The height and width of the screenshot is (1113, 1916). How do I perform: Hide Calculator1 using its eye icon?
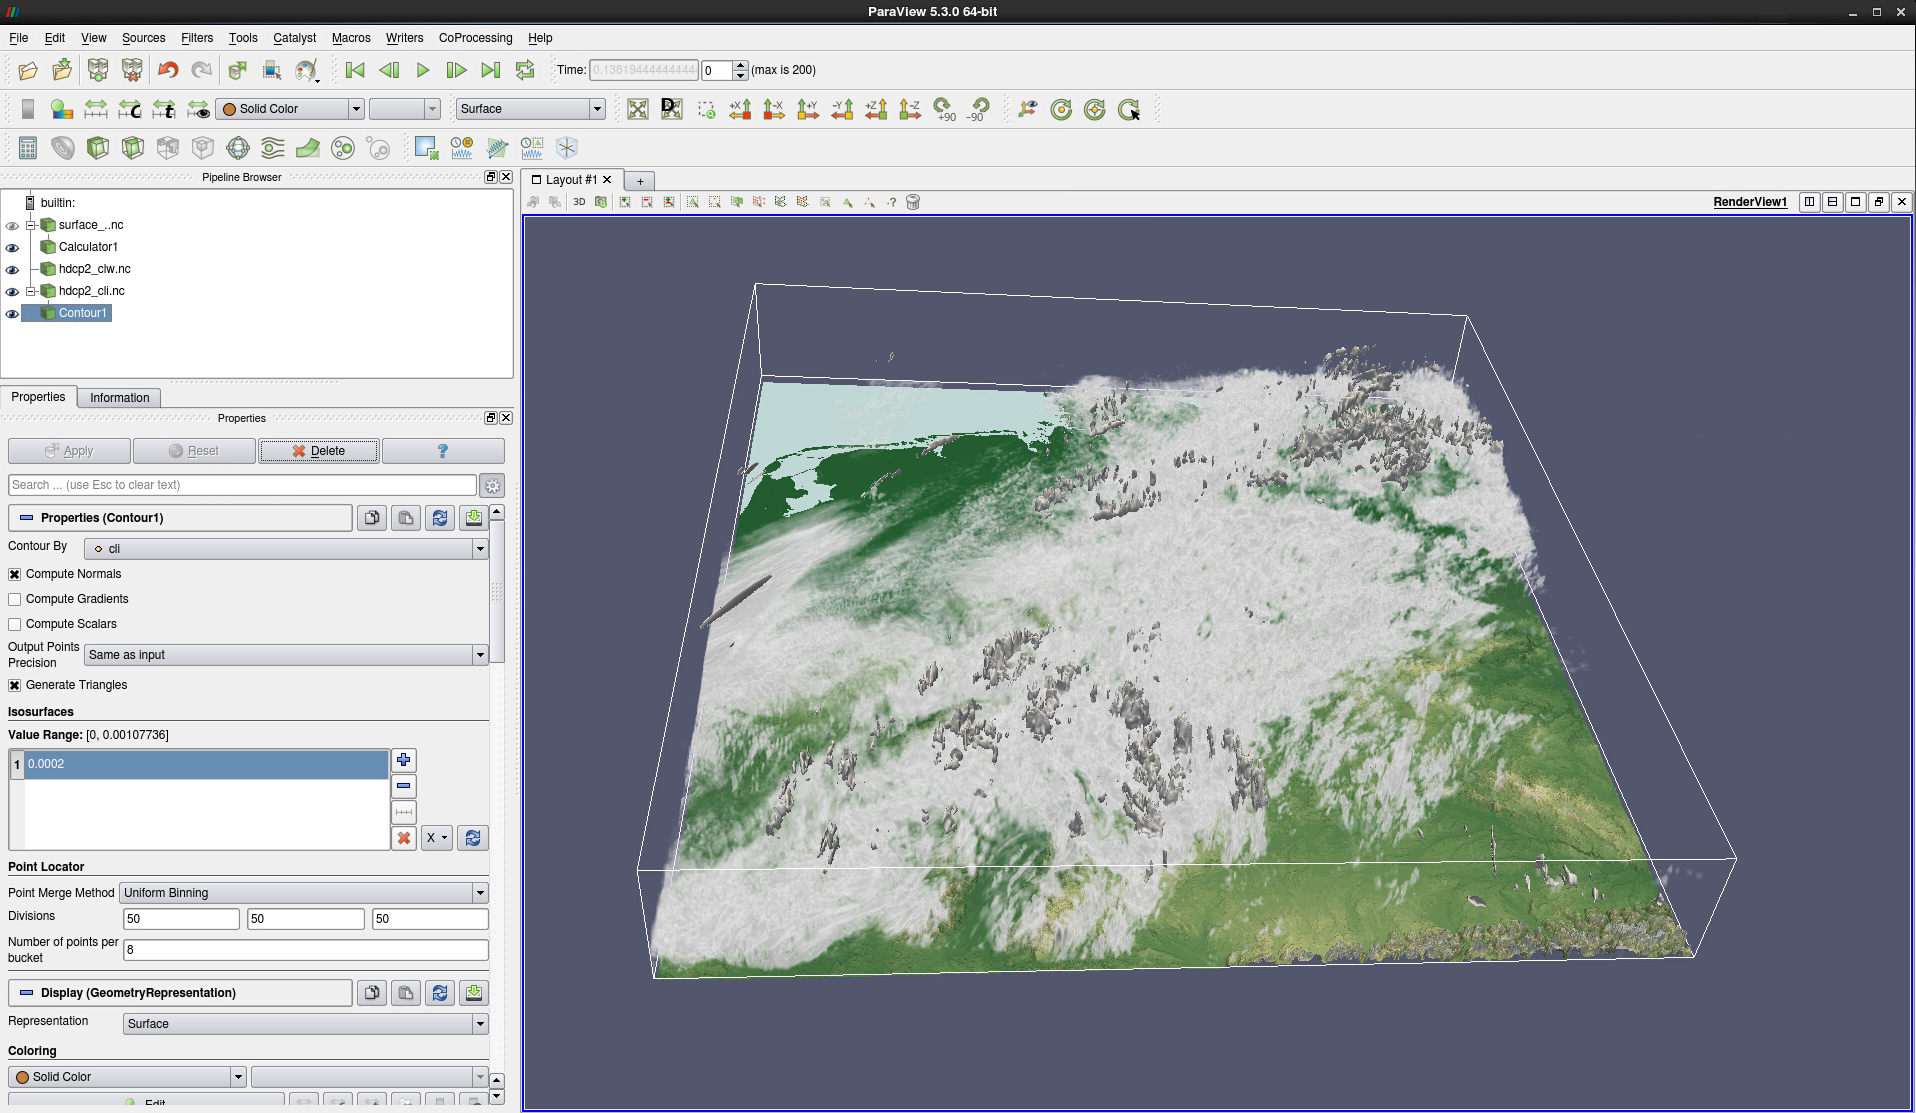(x=12, y=248)
